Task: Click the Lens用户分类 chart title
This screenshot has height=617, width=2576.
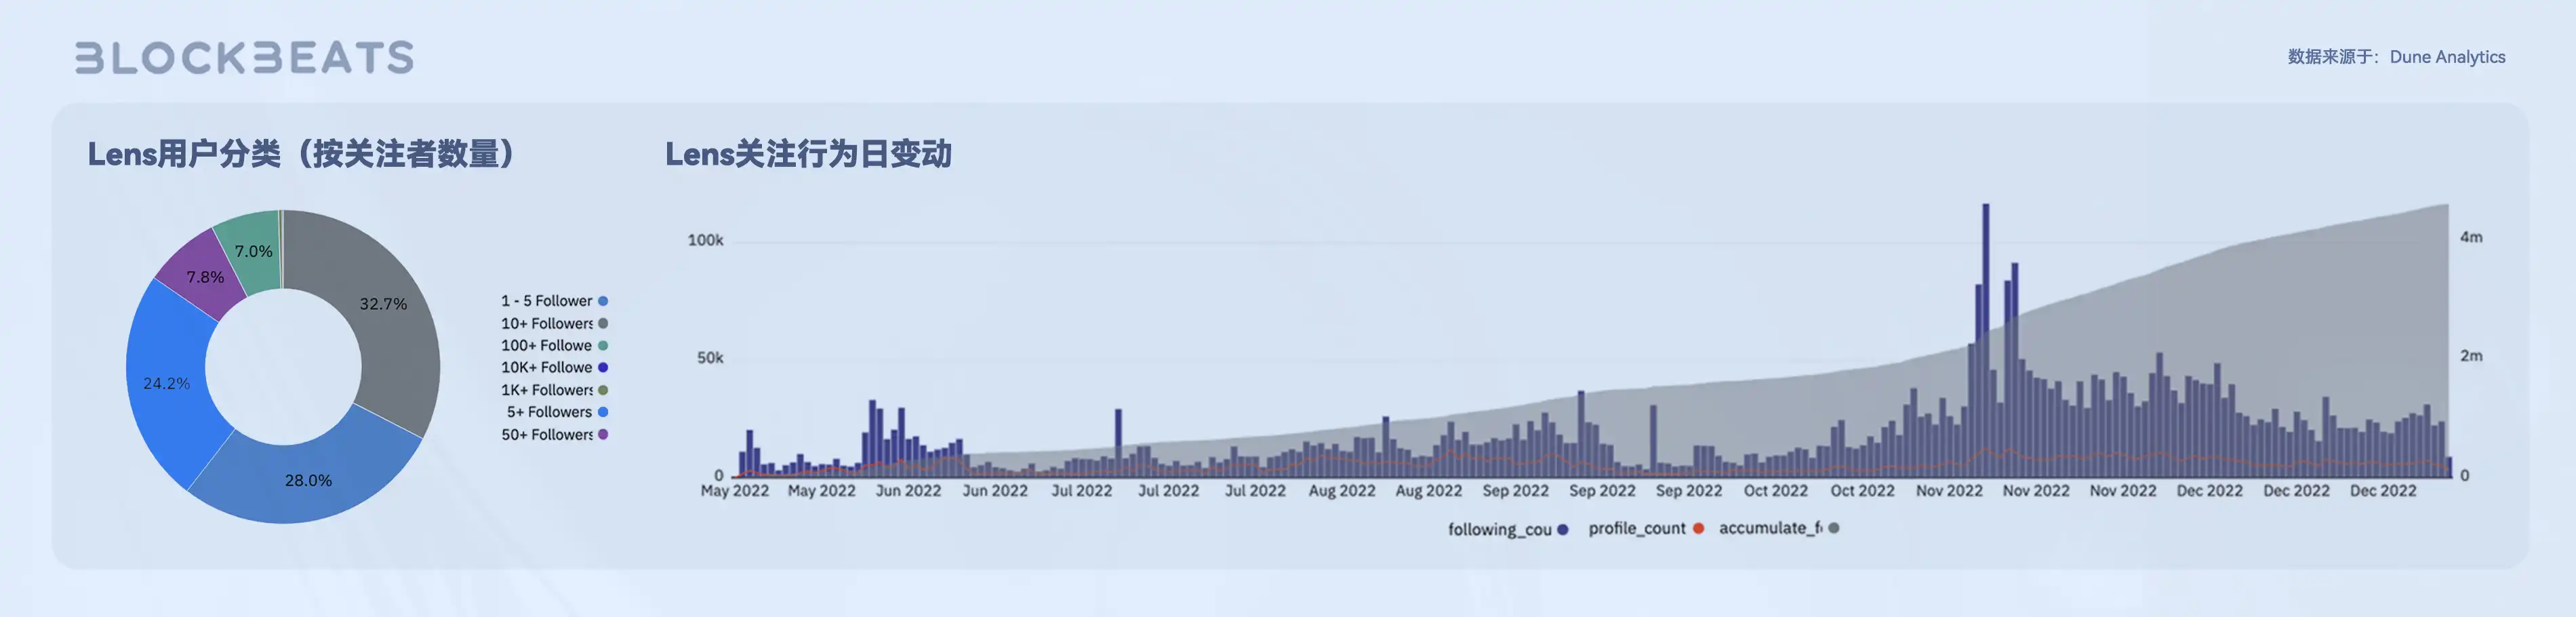Action: (301, 154)
